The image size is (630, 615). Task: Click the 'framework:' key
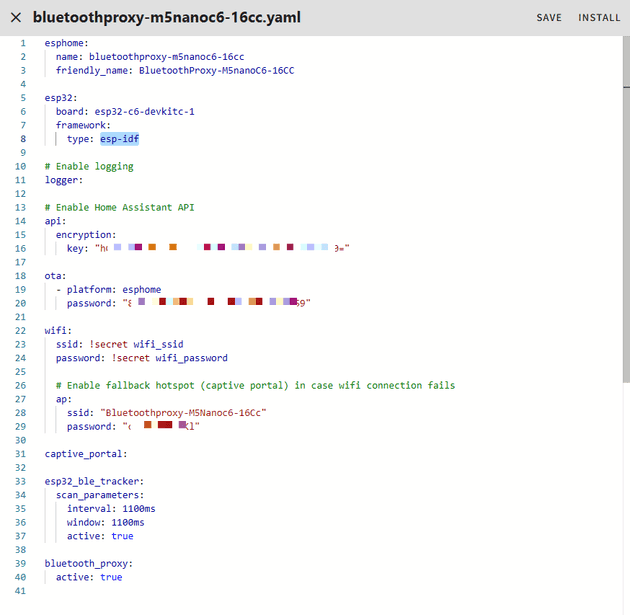click(83, 125)
